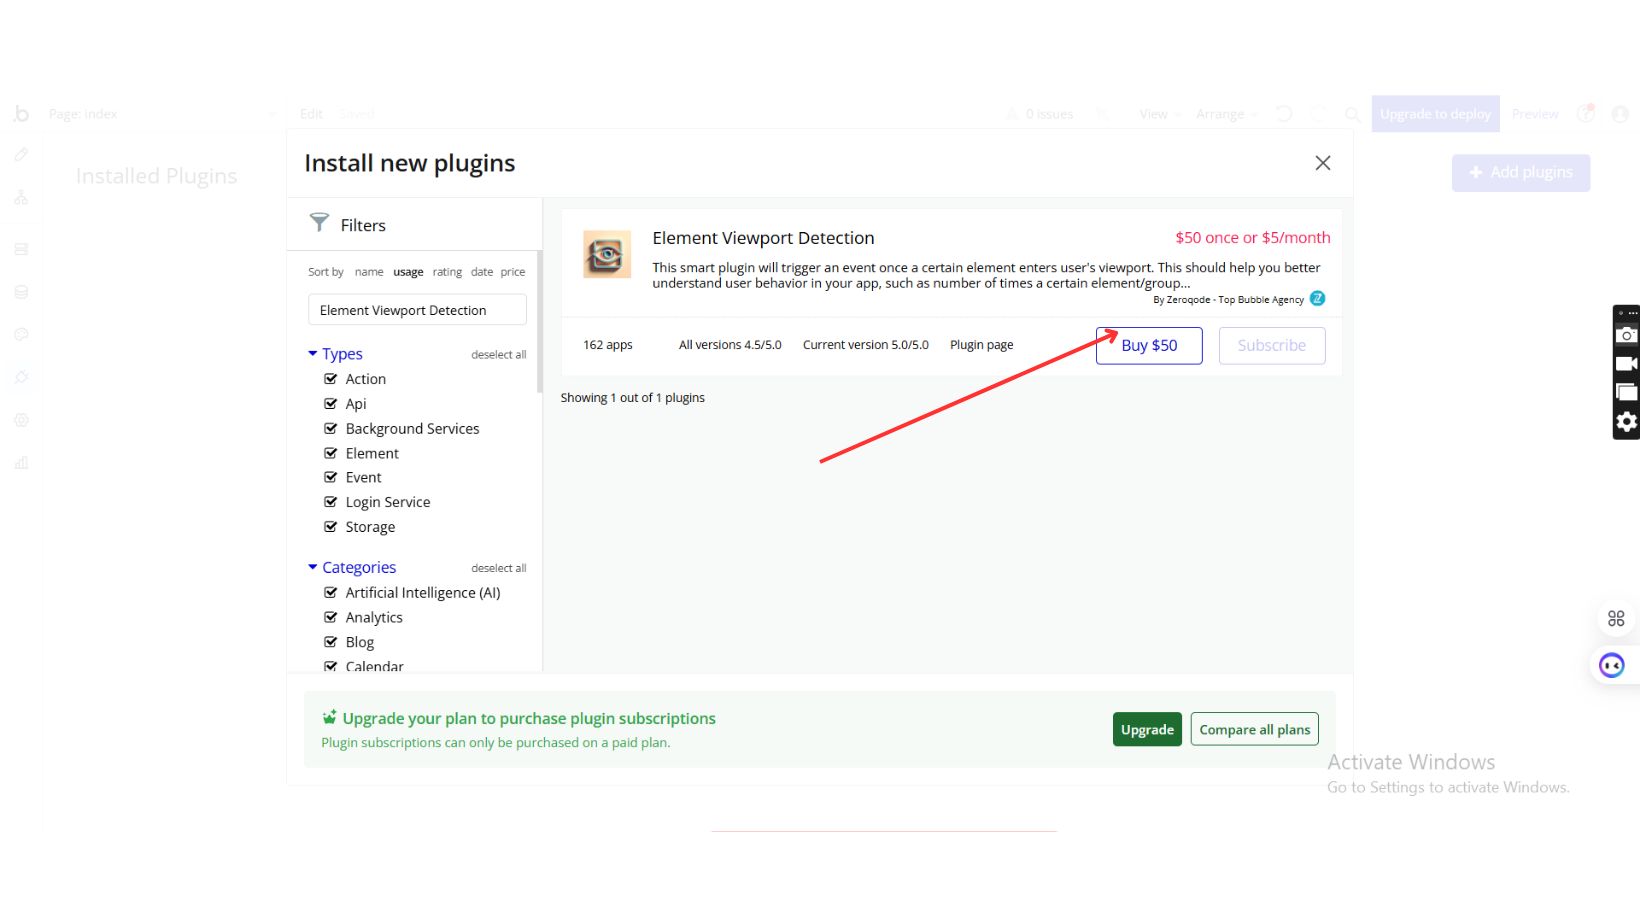Viewport: 1640px width, 924px height.
Task: Click the Add plugins button behind the dialog
Action: tap(1521, 173)
